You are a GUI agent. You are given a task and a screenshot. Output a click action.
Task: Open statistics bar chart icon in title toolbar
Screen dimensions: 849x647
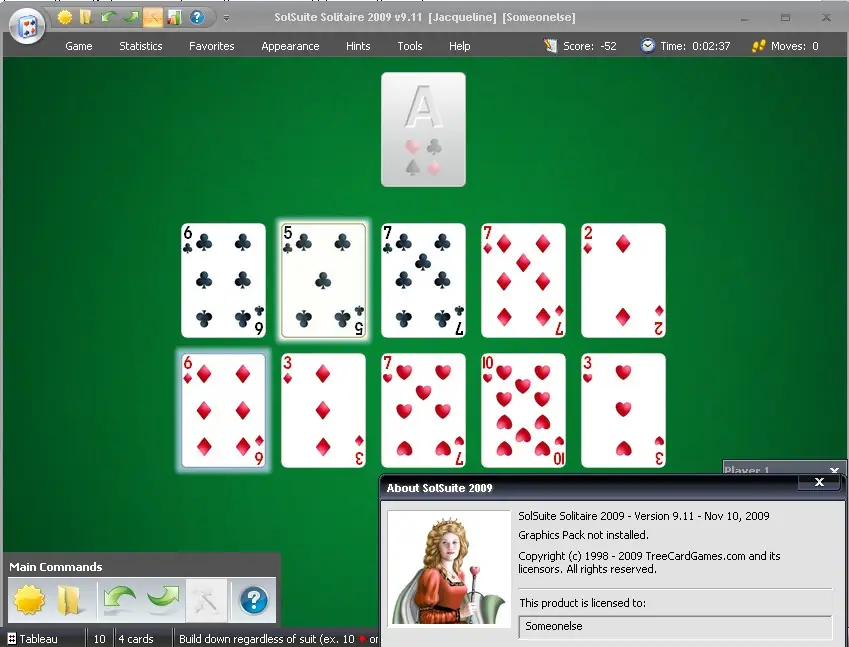pyautogui.click(x=174, y=17)
